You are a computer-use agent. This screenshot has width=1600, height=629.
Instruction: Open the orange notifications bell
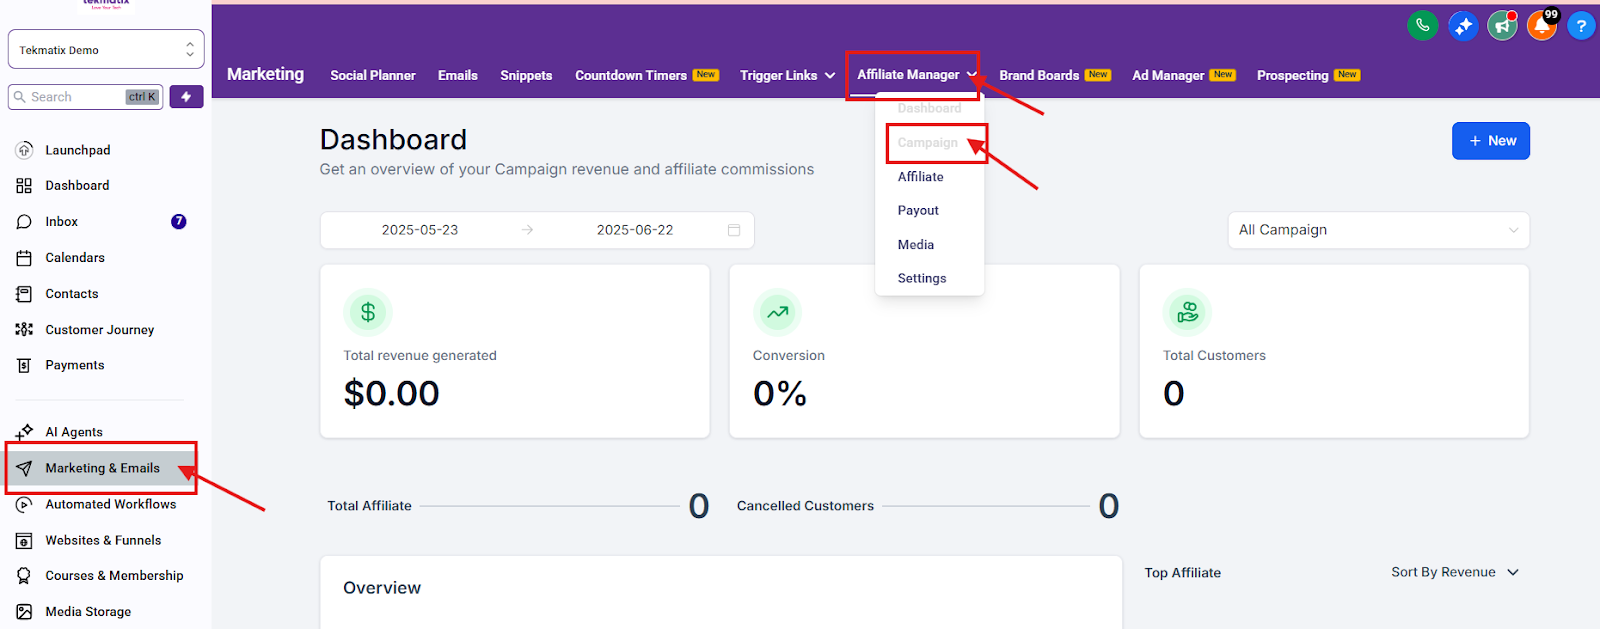[1542, 26]
